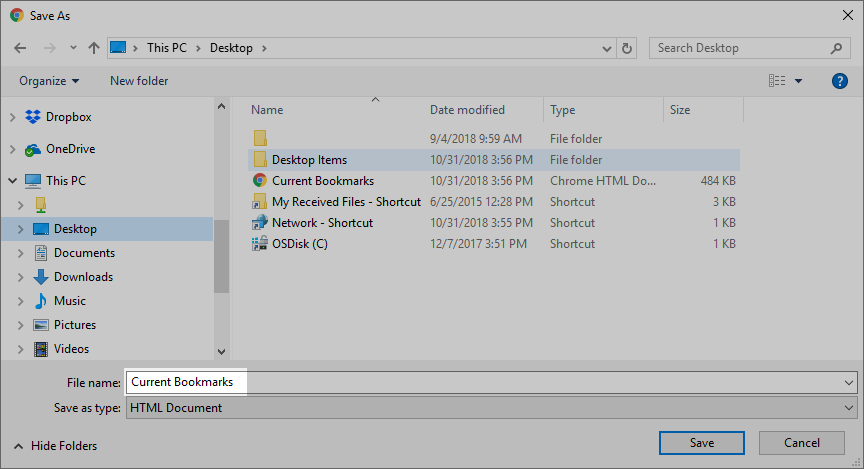Viewport: 864px width, 469px height.
Task: Sort files by the Size column header
Action: pyautogui.click(x=680, y=110)
